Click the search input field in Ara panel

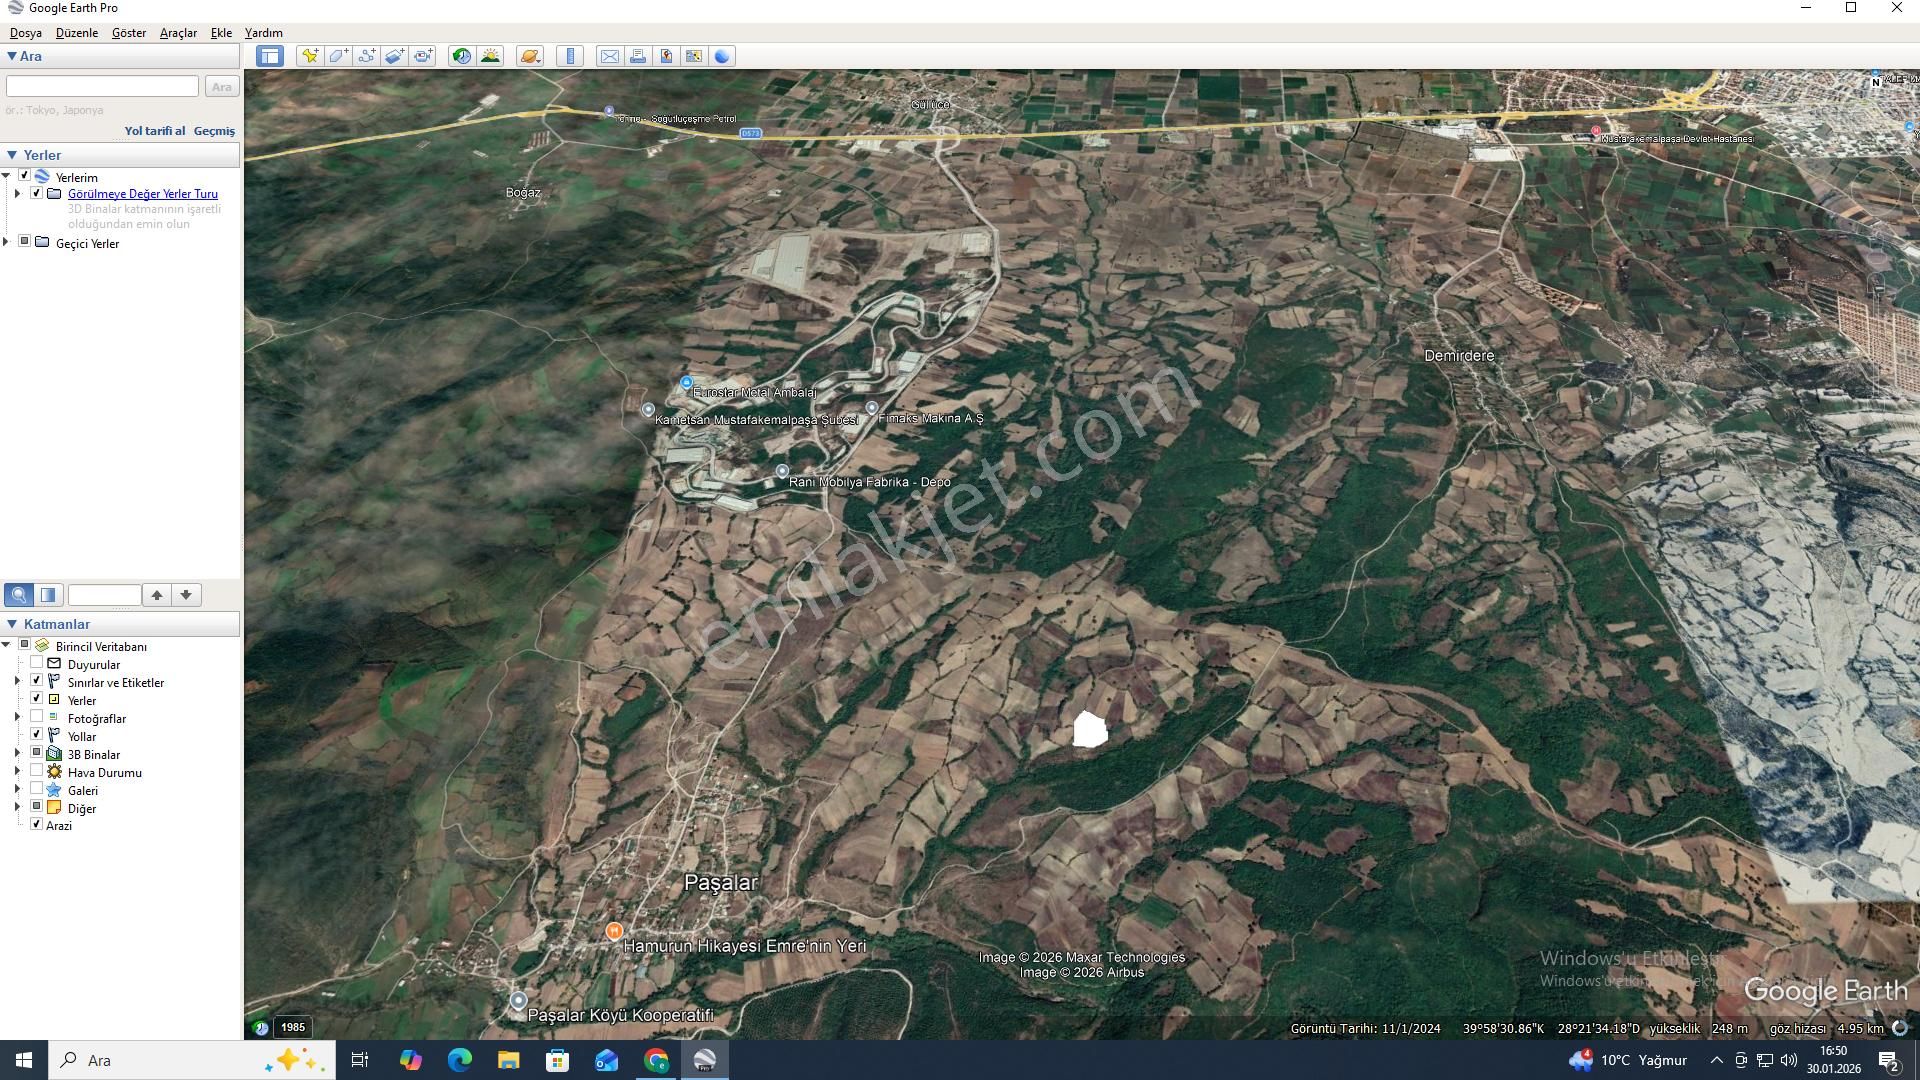(103, 87)
